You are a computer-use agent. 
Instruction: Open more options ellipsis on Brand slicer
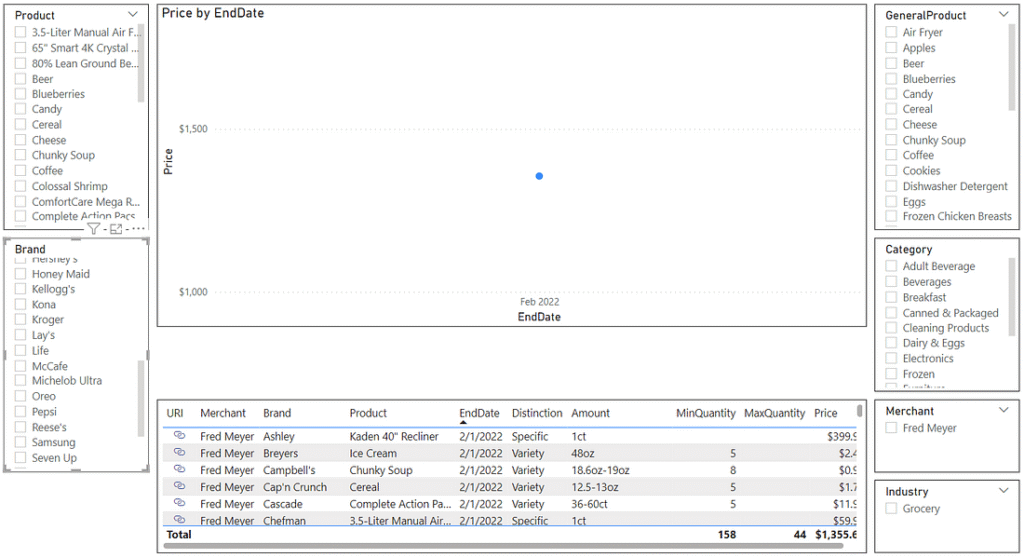tap(138, 229)
